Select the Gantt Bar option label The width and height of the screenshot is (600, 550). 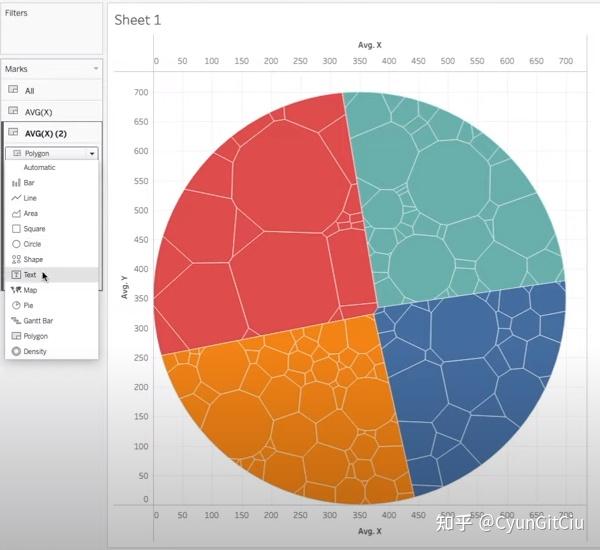pyautogui.click(x=38, y=321)
